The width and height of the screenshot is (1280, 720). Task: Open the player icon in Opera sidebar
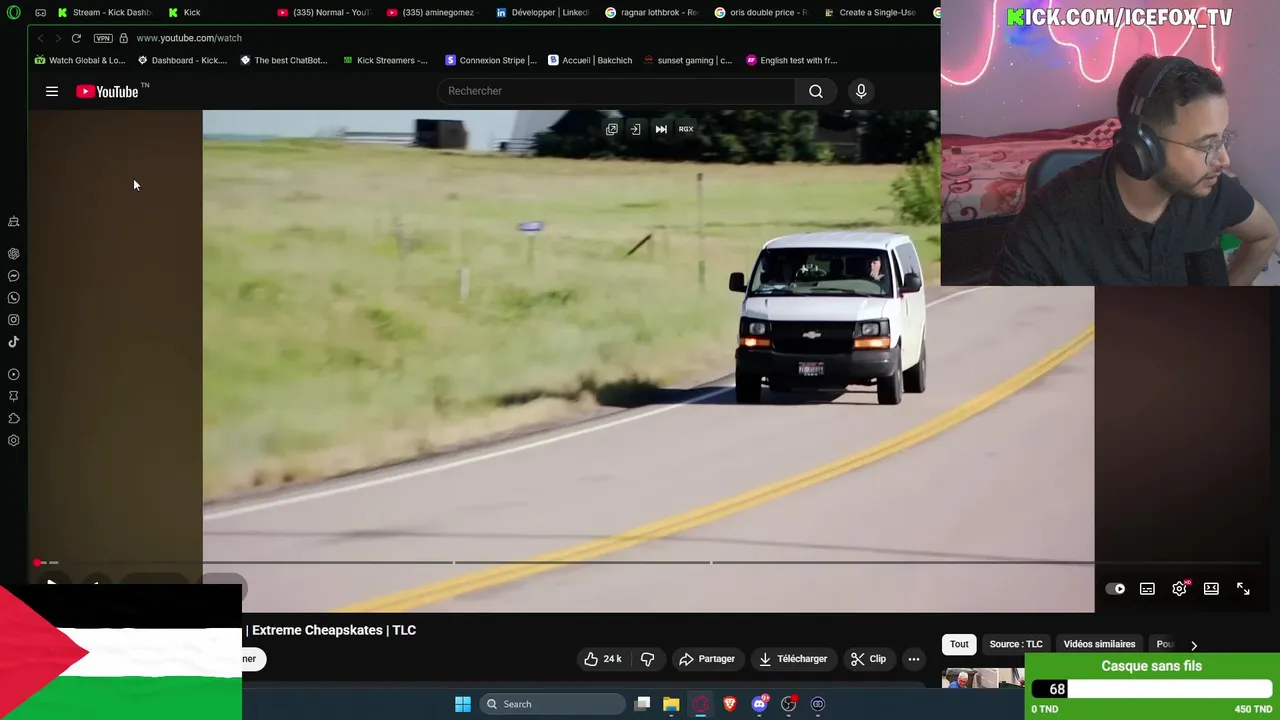14,375
